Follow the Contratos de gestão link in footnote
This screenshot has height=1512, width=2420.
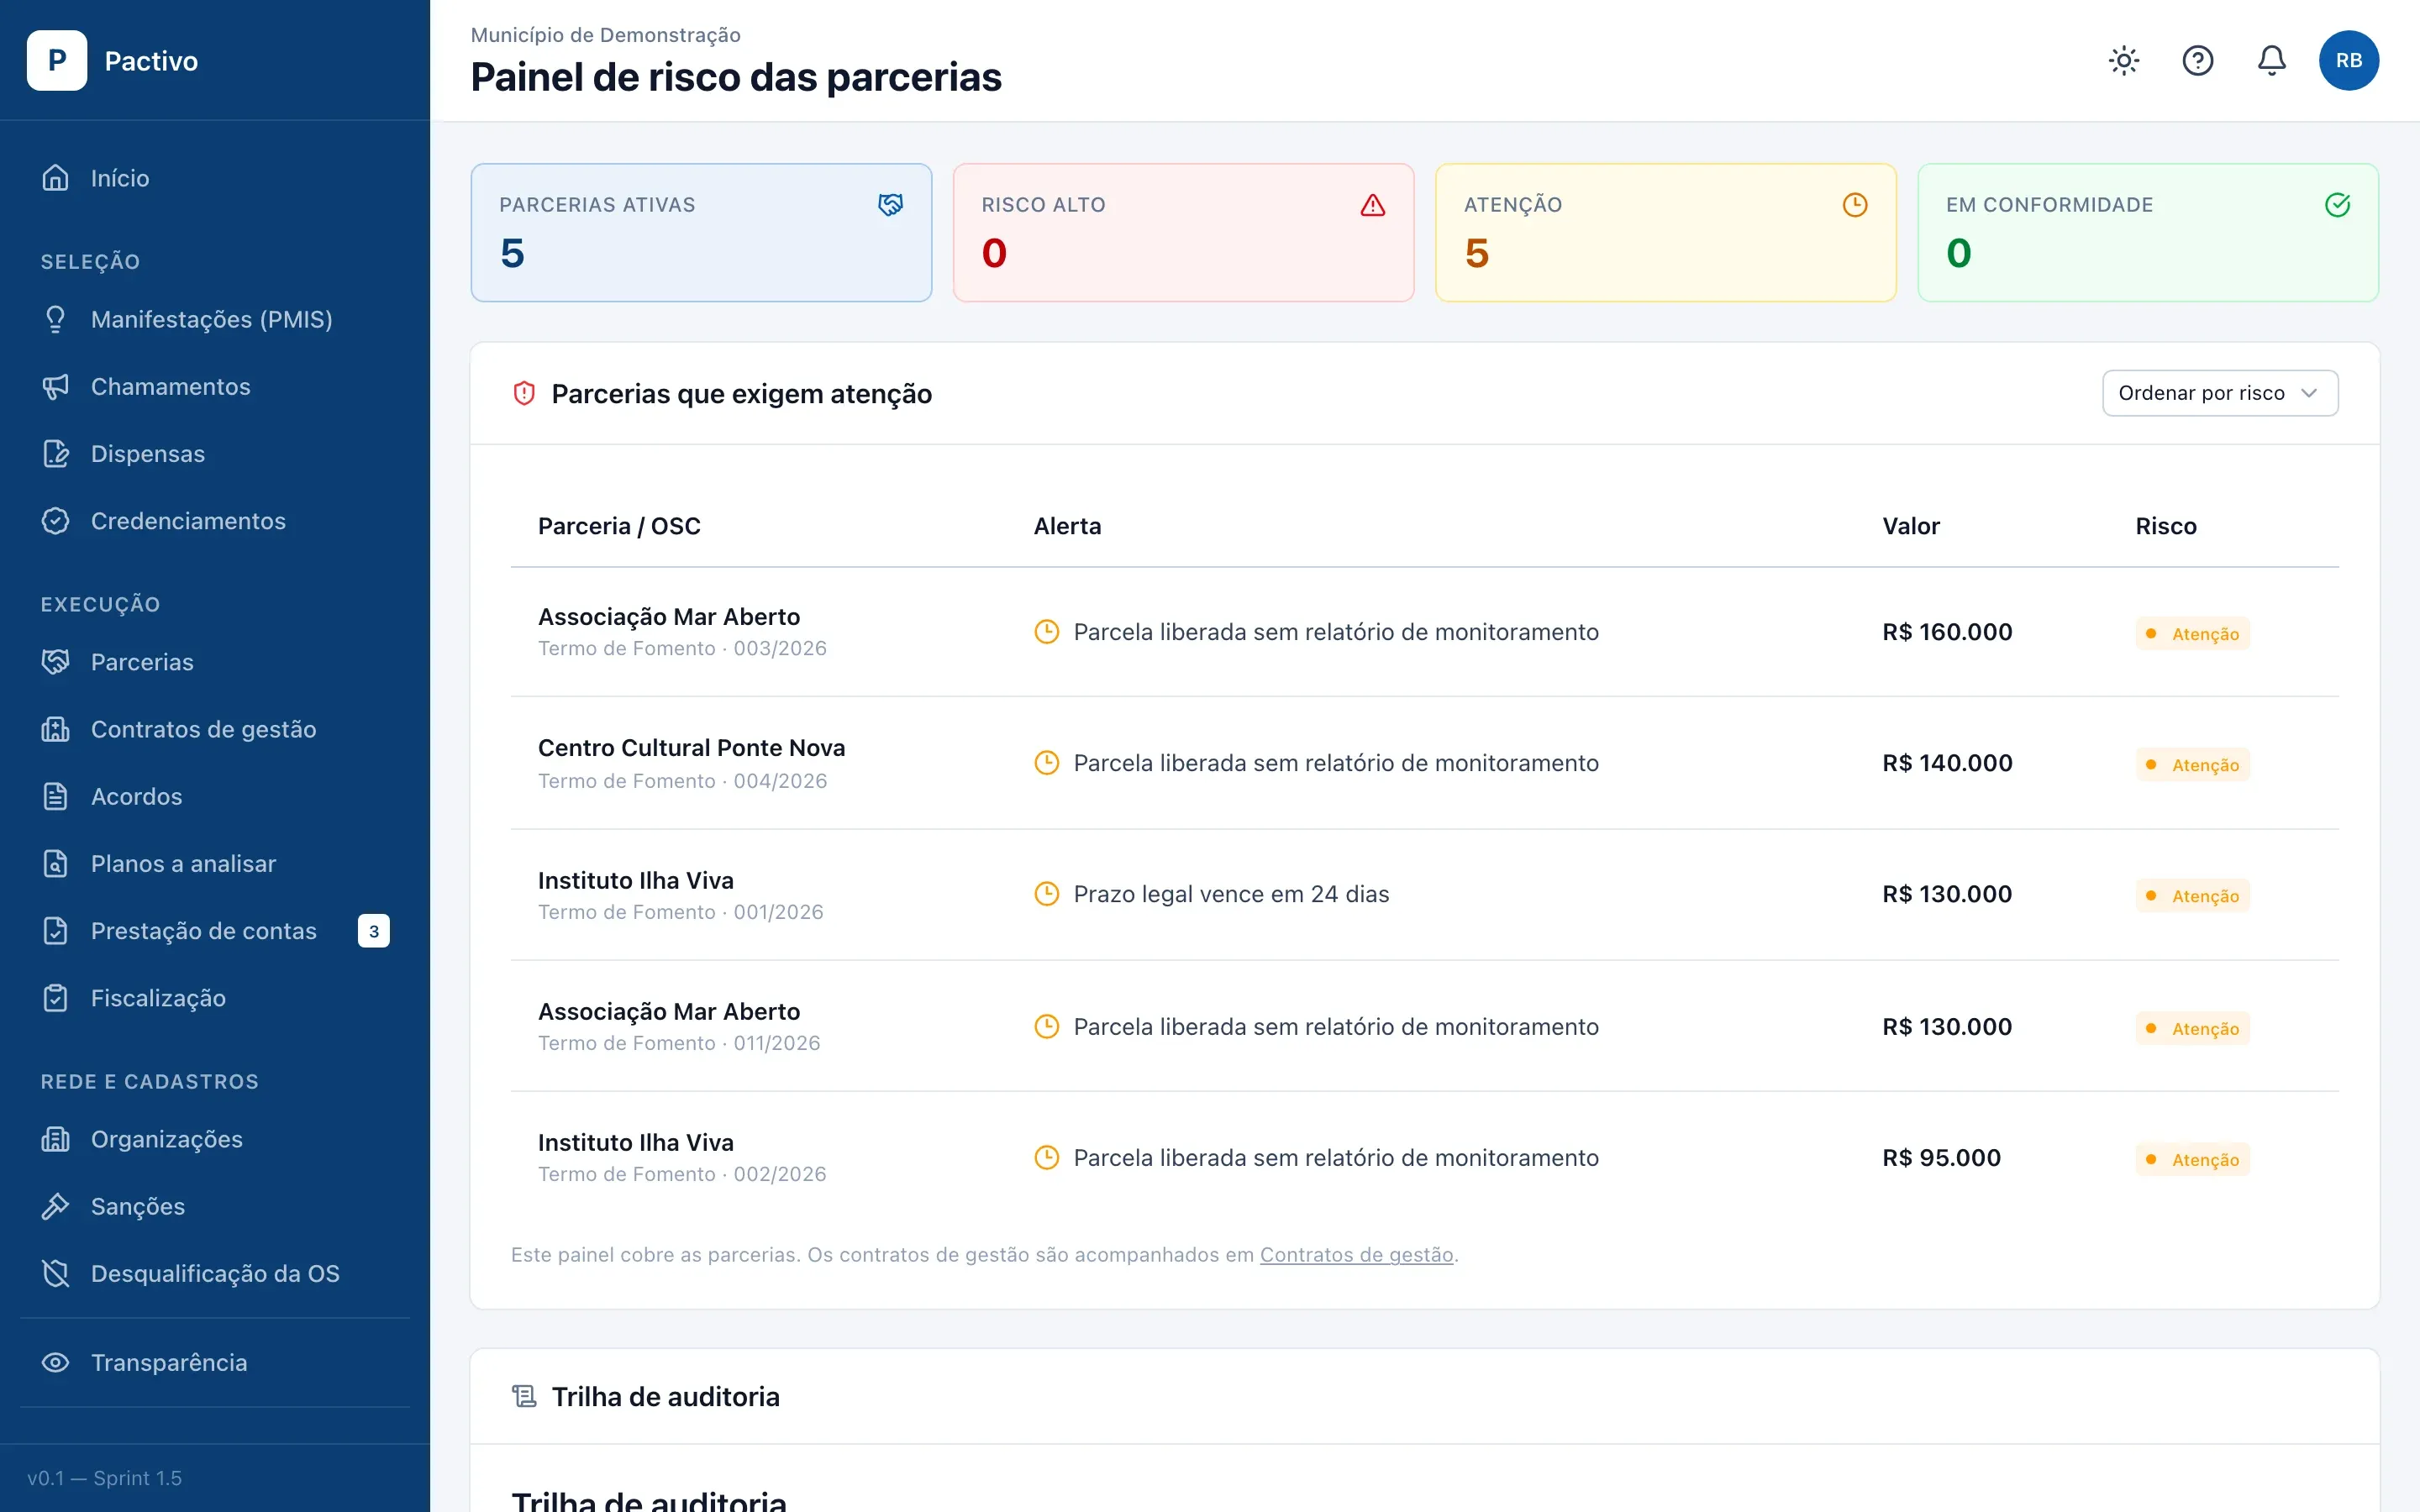pyautogui.click(x=1356, y=1254)
